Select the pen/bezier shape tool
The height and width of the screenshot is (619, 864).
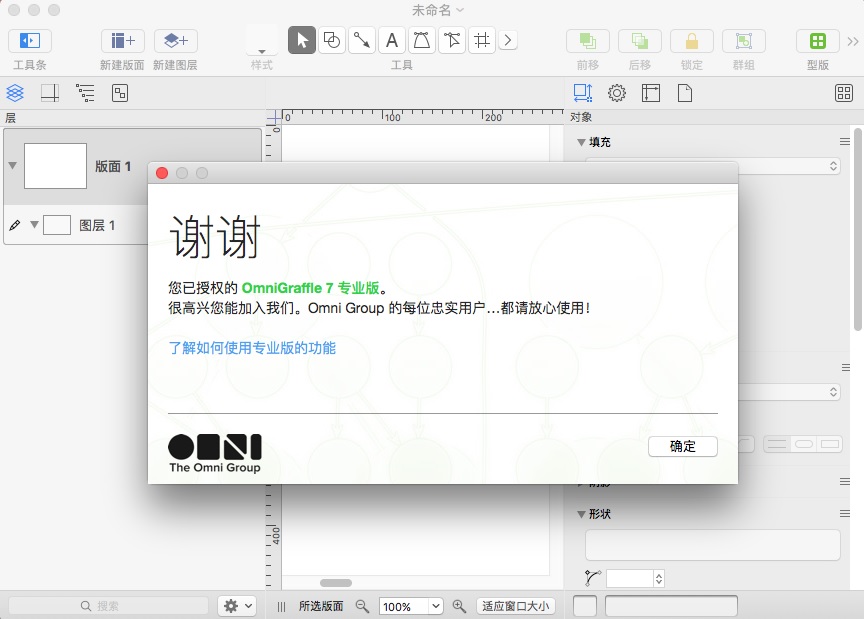422,40
